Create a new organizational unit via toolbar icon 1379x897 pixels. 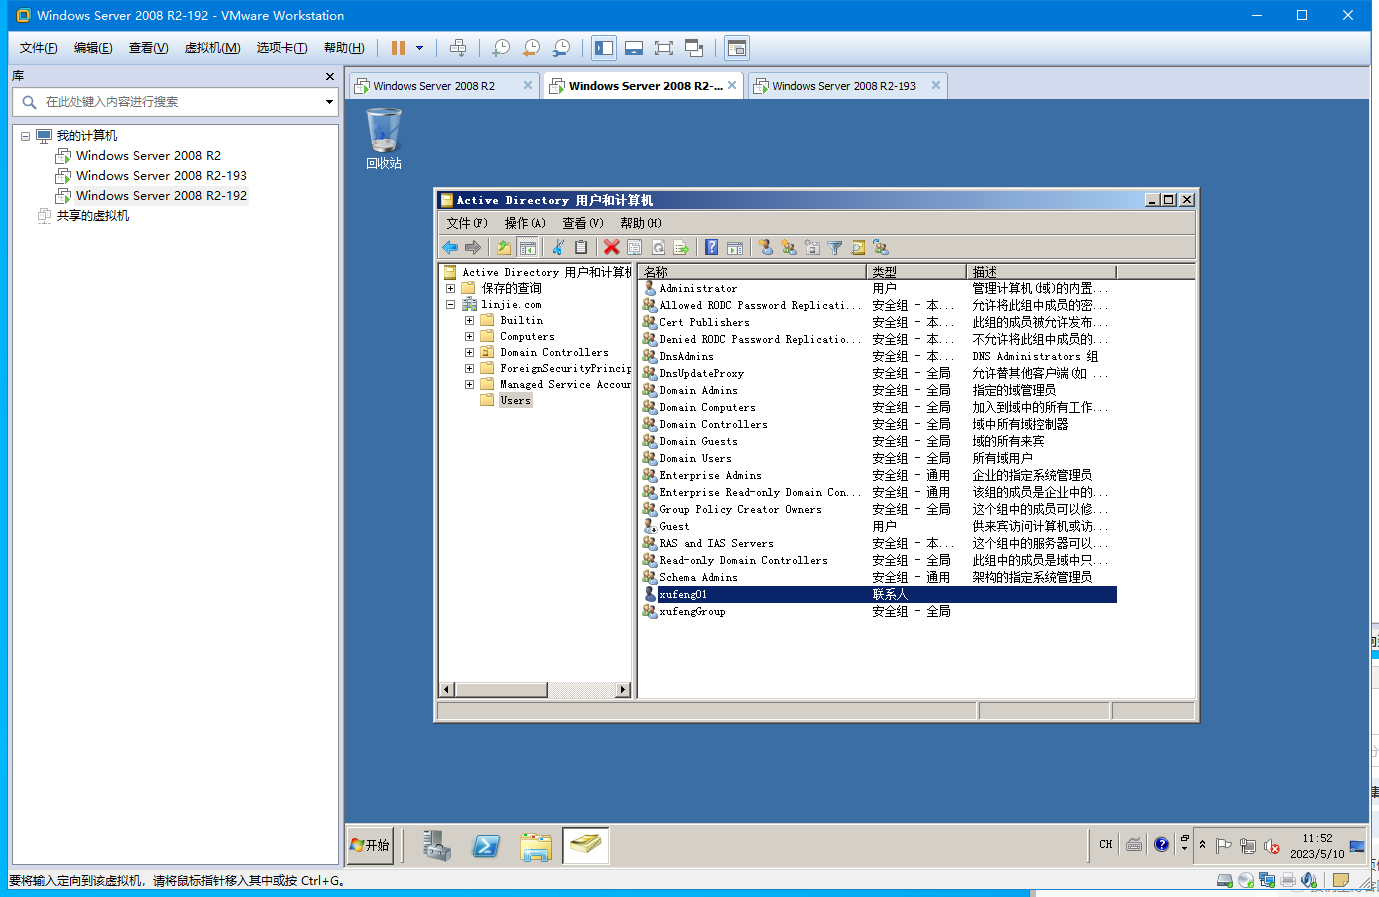click(812, 247)
